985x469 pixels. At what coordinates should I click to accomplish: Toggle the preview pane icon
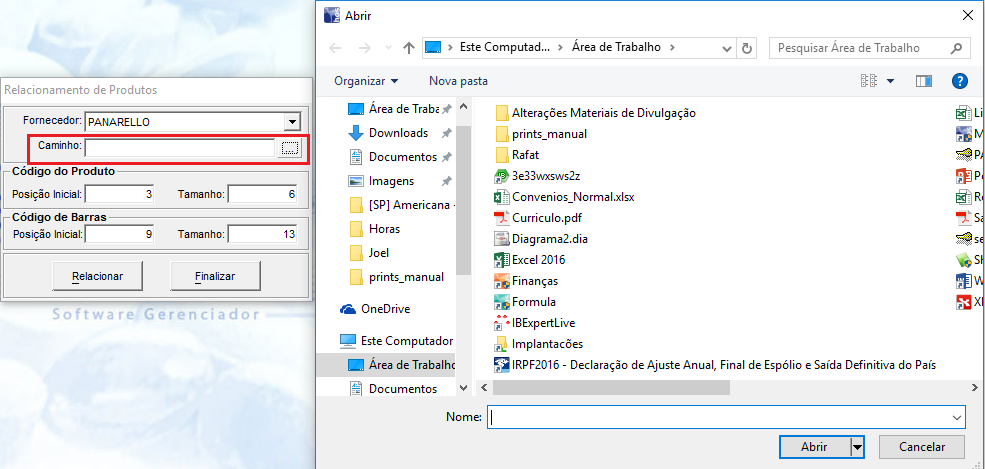pos(923,80)
